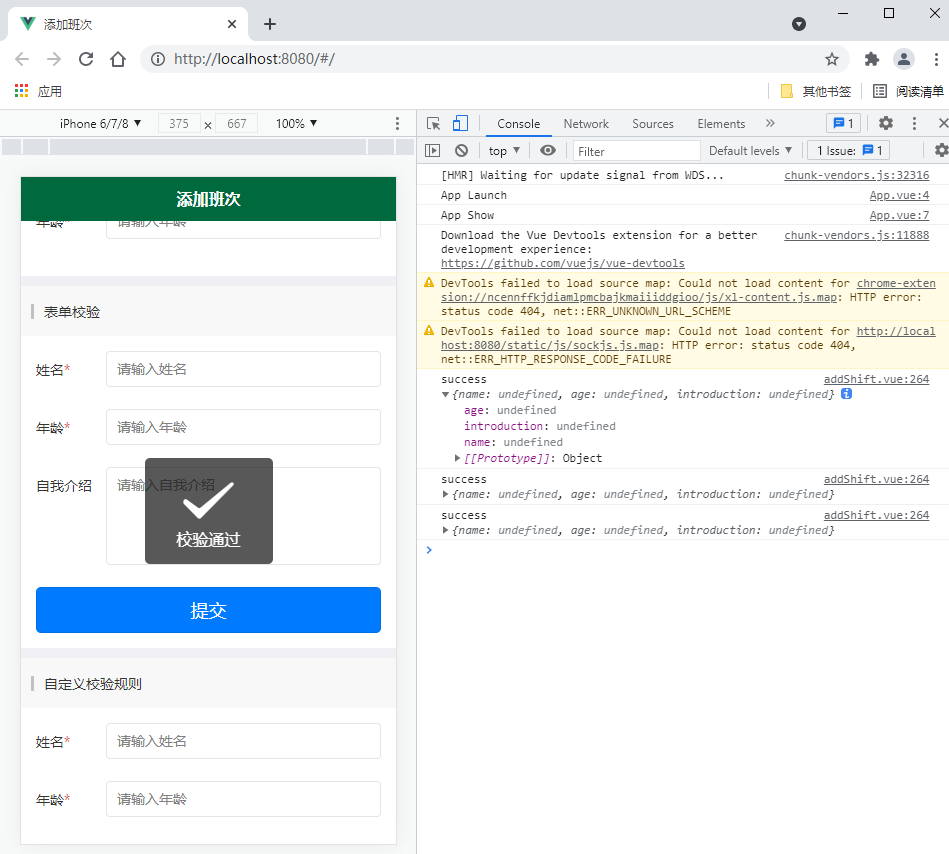Bookmark this page with the star icon
The height and width of the screenshot is (854, 949).
(x=831, y=59)
